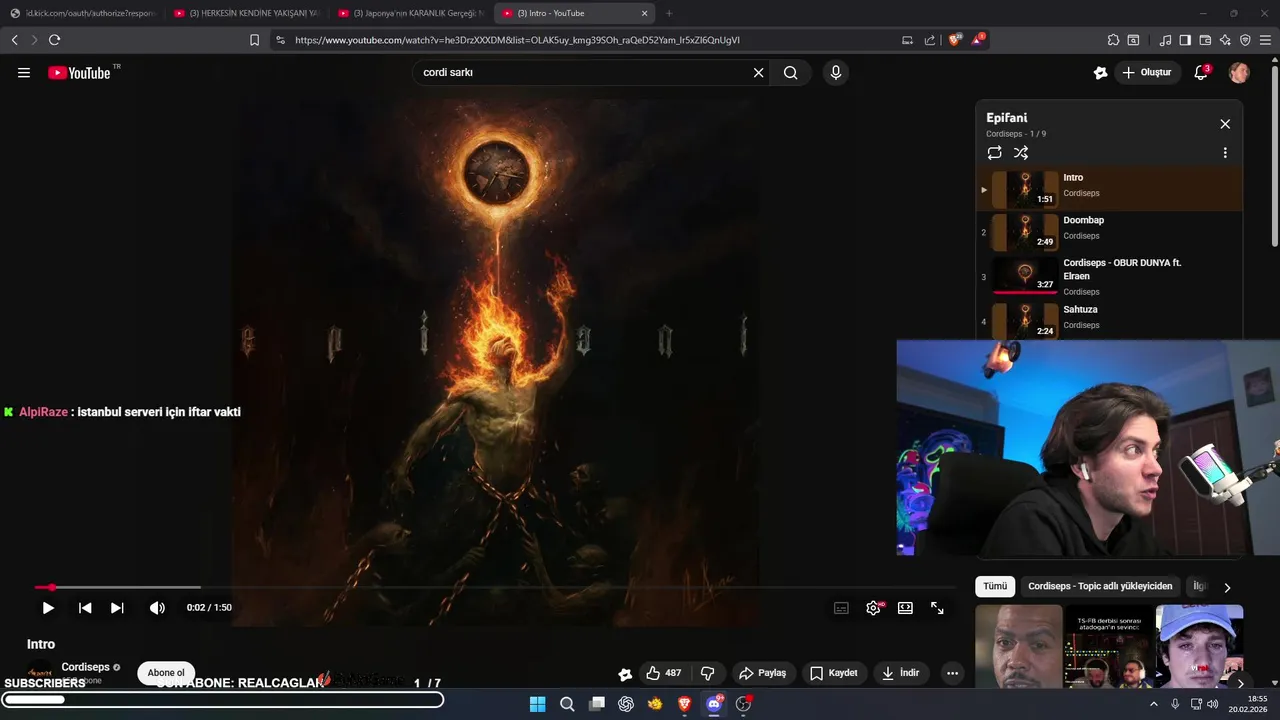Seek using the video progress bar
1280x720 pixels.
pos(495,588)
